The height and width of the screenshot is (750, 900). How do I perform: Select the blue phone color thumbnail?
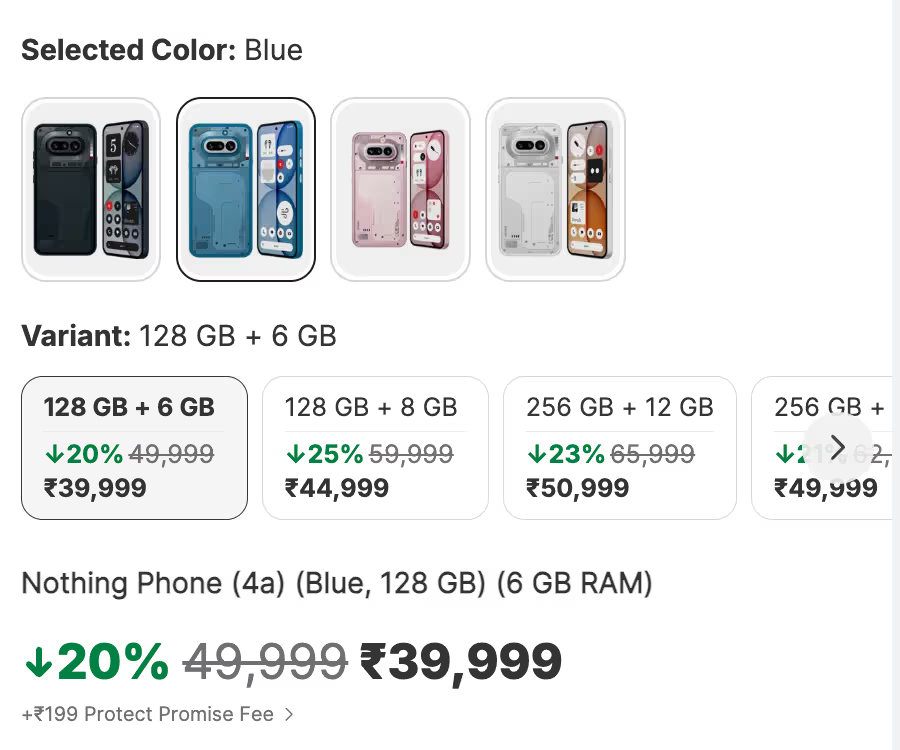(246, 189)
